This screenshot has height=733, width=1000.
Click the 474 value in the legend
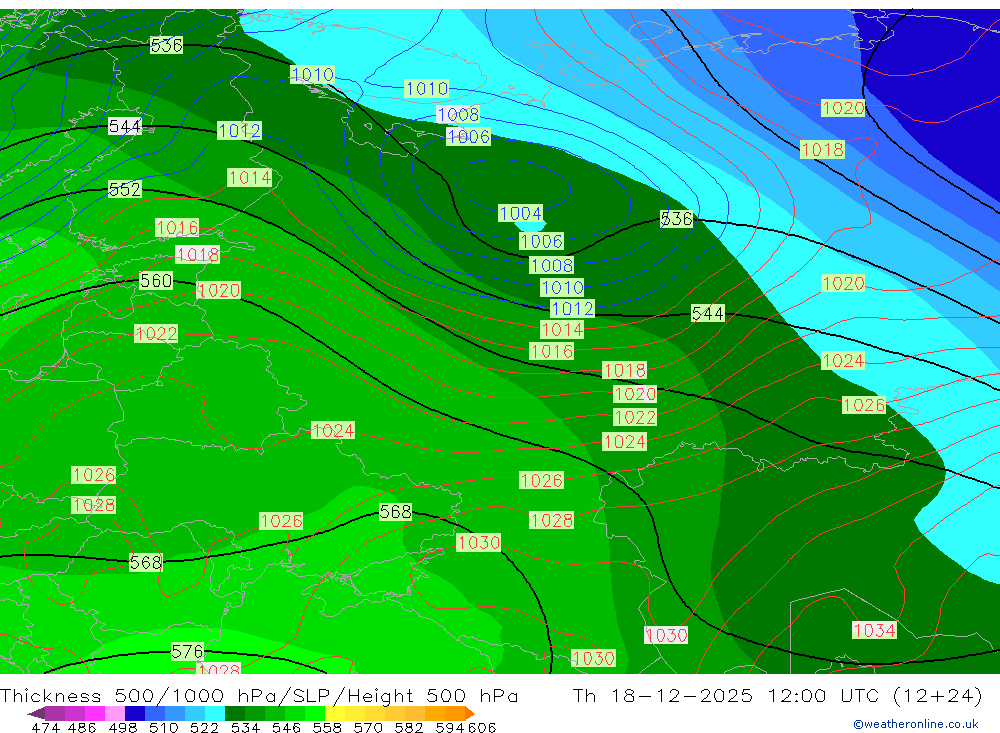pyautogui.click(x=46, y=727)
